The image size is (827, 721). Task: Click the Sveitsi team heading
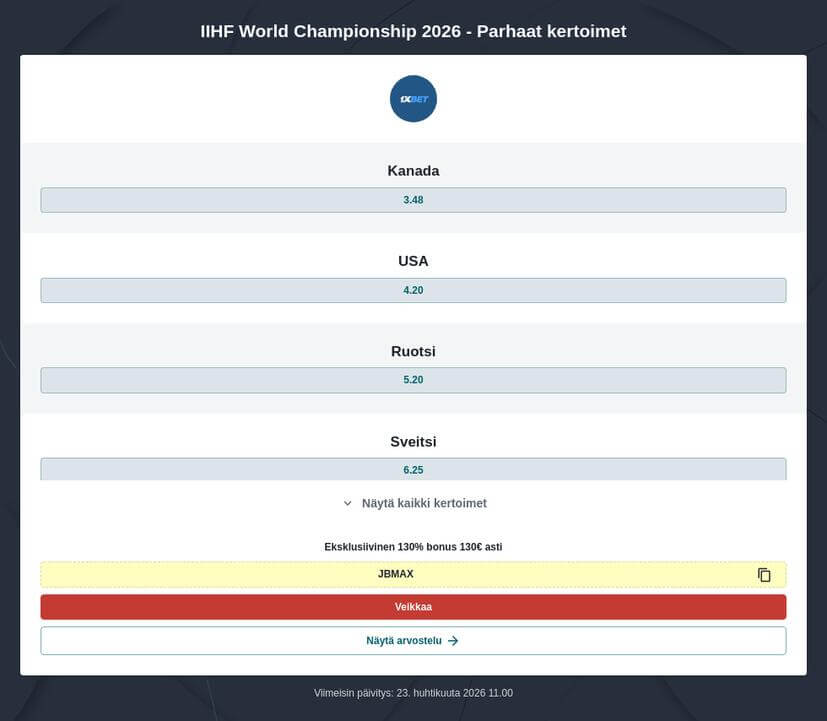[413, 442]
